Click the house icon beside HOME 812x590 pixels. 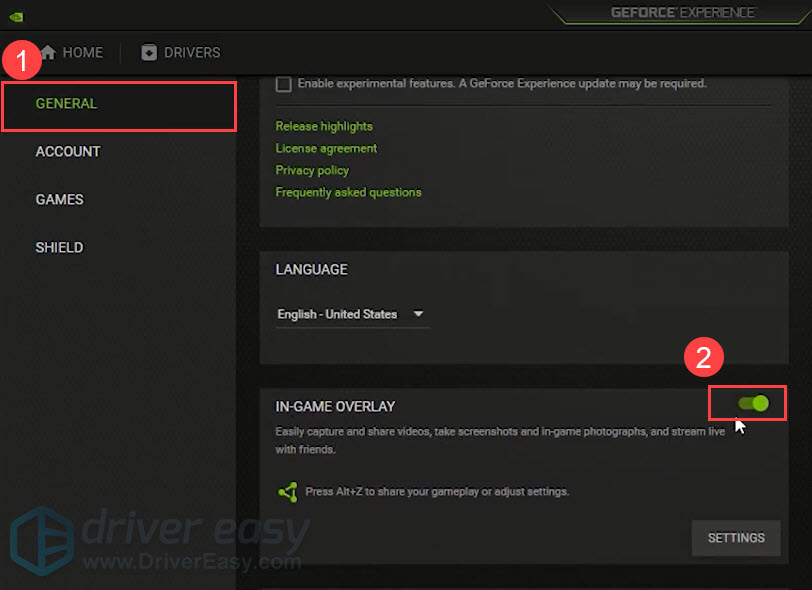tap(48, 53)
